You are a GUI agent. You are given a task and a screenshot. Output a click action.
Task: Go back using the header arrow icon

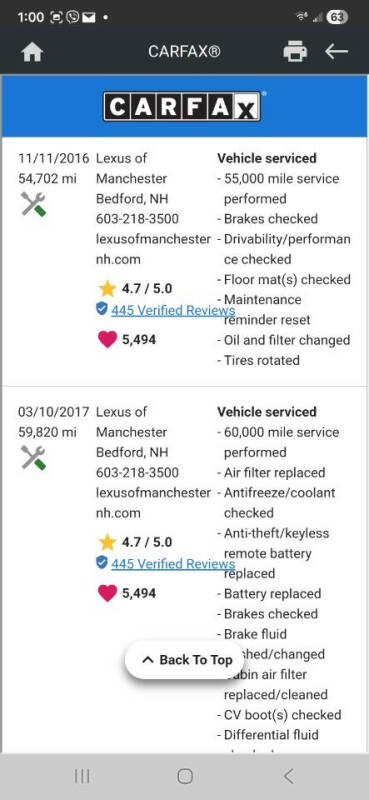coord(336,52)
